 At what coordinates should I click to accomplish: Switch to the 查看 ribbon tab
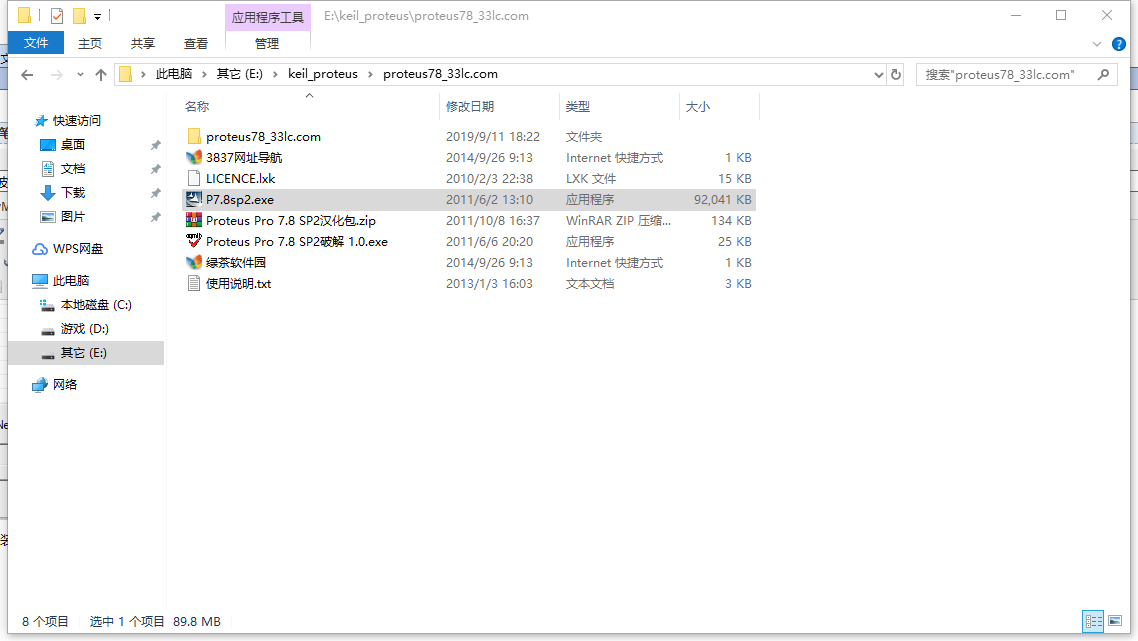coord(196,44)
